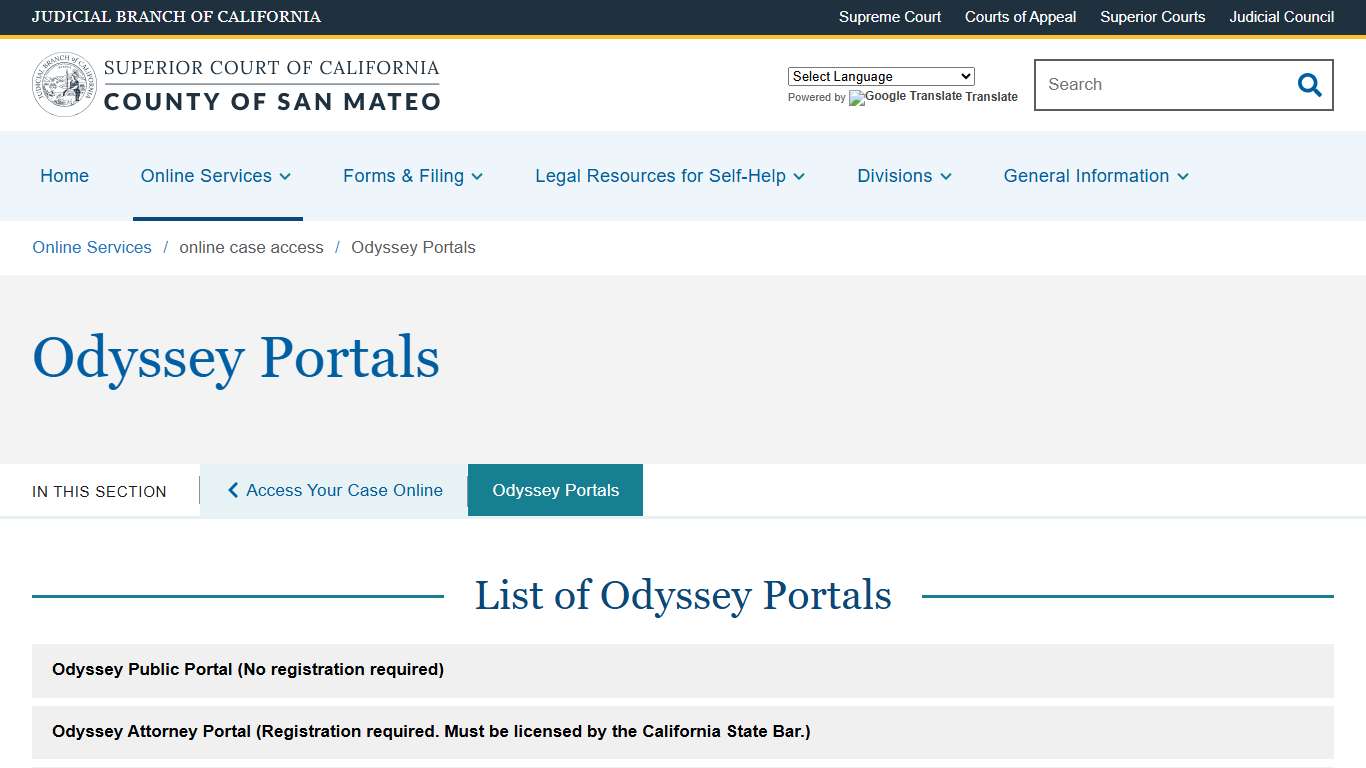Open the Home menu item
Viewport: 1366px width, 768px height.
(x=64, y=176)
